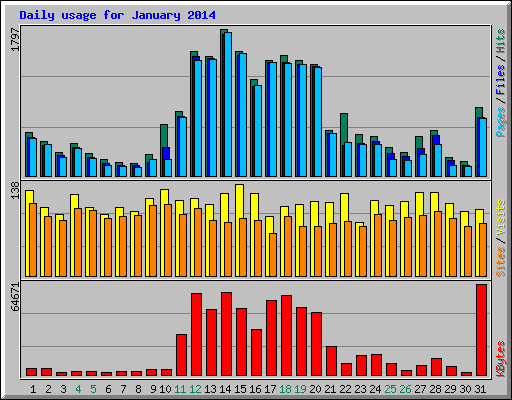512x400 pixels.
Task: Click the red KBytes bar for day 11
Action: 181,355
